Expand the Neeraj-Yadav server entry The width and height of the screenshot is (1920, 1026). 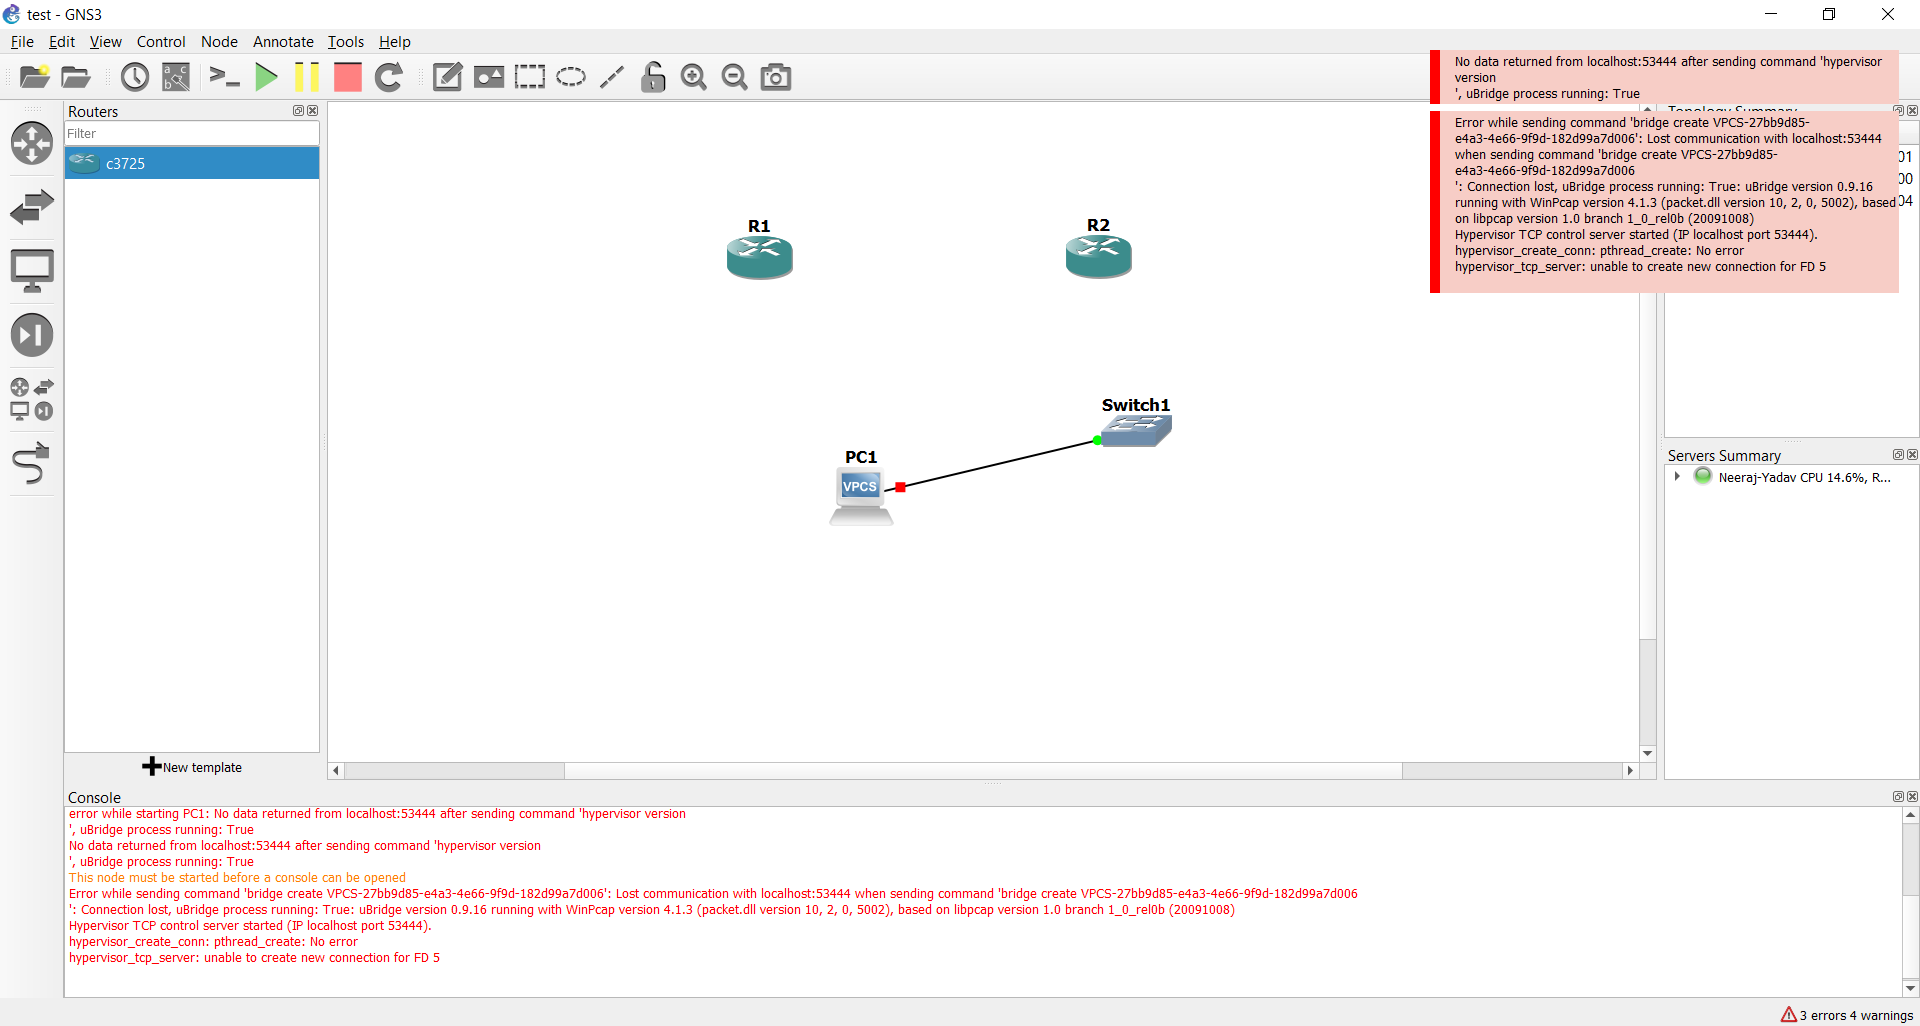1678,477
